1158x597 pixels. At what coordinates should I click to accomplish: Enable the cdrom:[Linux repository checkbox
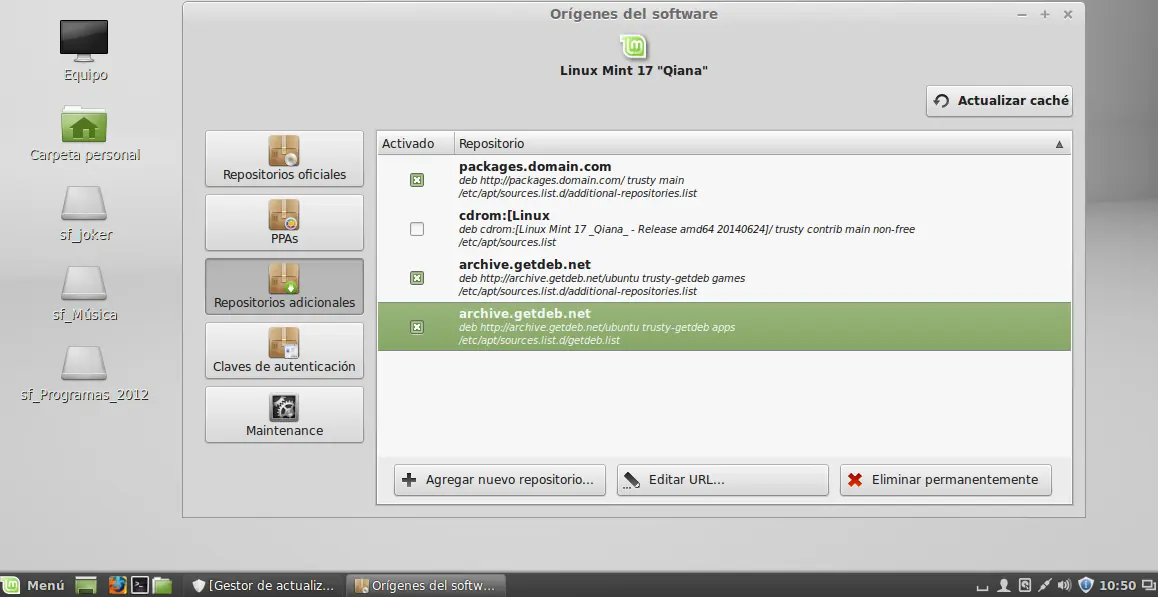(417, 229)
